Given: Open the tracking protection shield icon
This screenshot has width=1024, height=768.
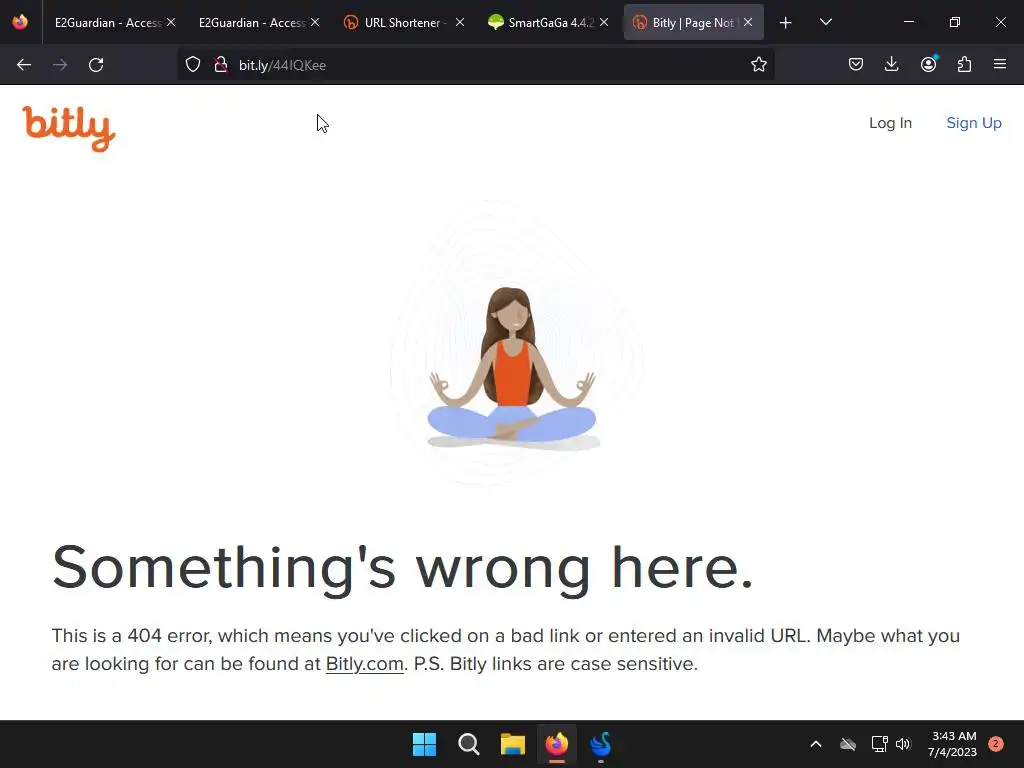Looking at the screenshot, I should click(193, 65).
